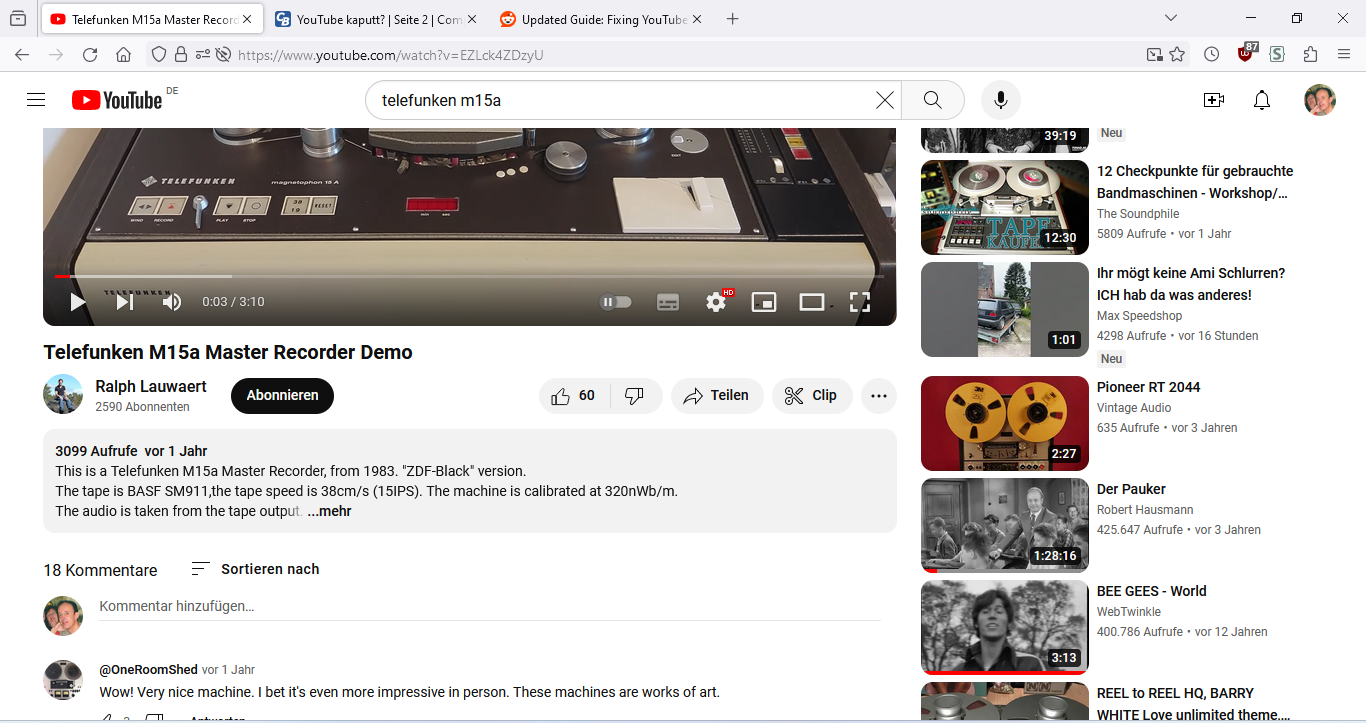The width and height of the screenshot is (1366, 723).
Task: Go to the browser home page
Action: pos(123,55)
